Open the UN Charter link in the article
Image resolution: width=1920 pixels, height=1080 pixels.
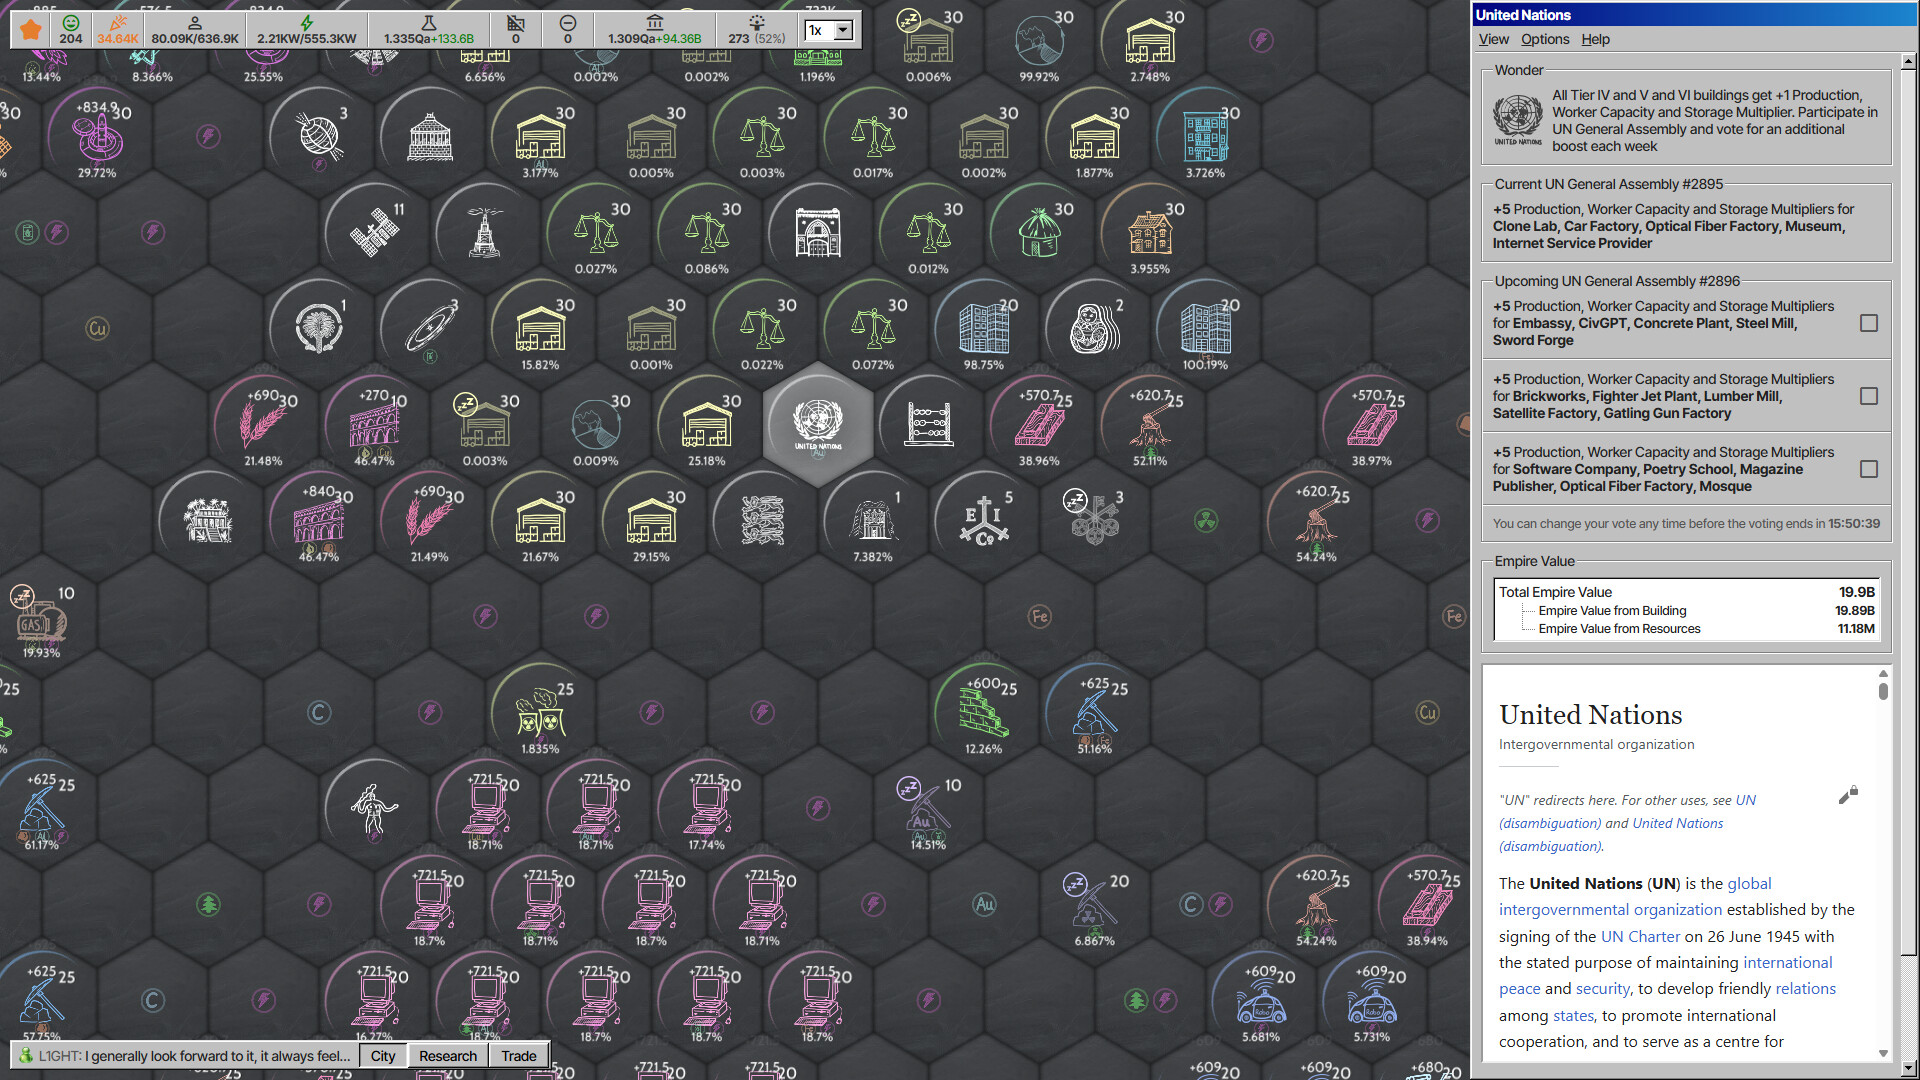pyautogui.click(x=1640, y=936)
